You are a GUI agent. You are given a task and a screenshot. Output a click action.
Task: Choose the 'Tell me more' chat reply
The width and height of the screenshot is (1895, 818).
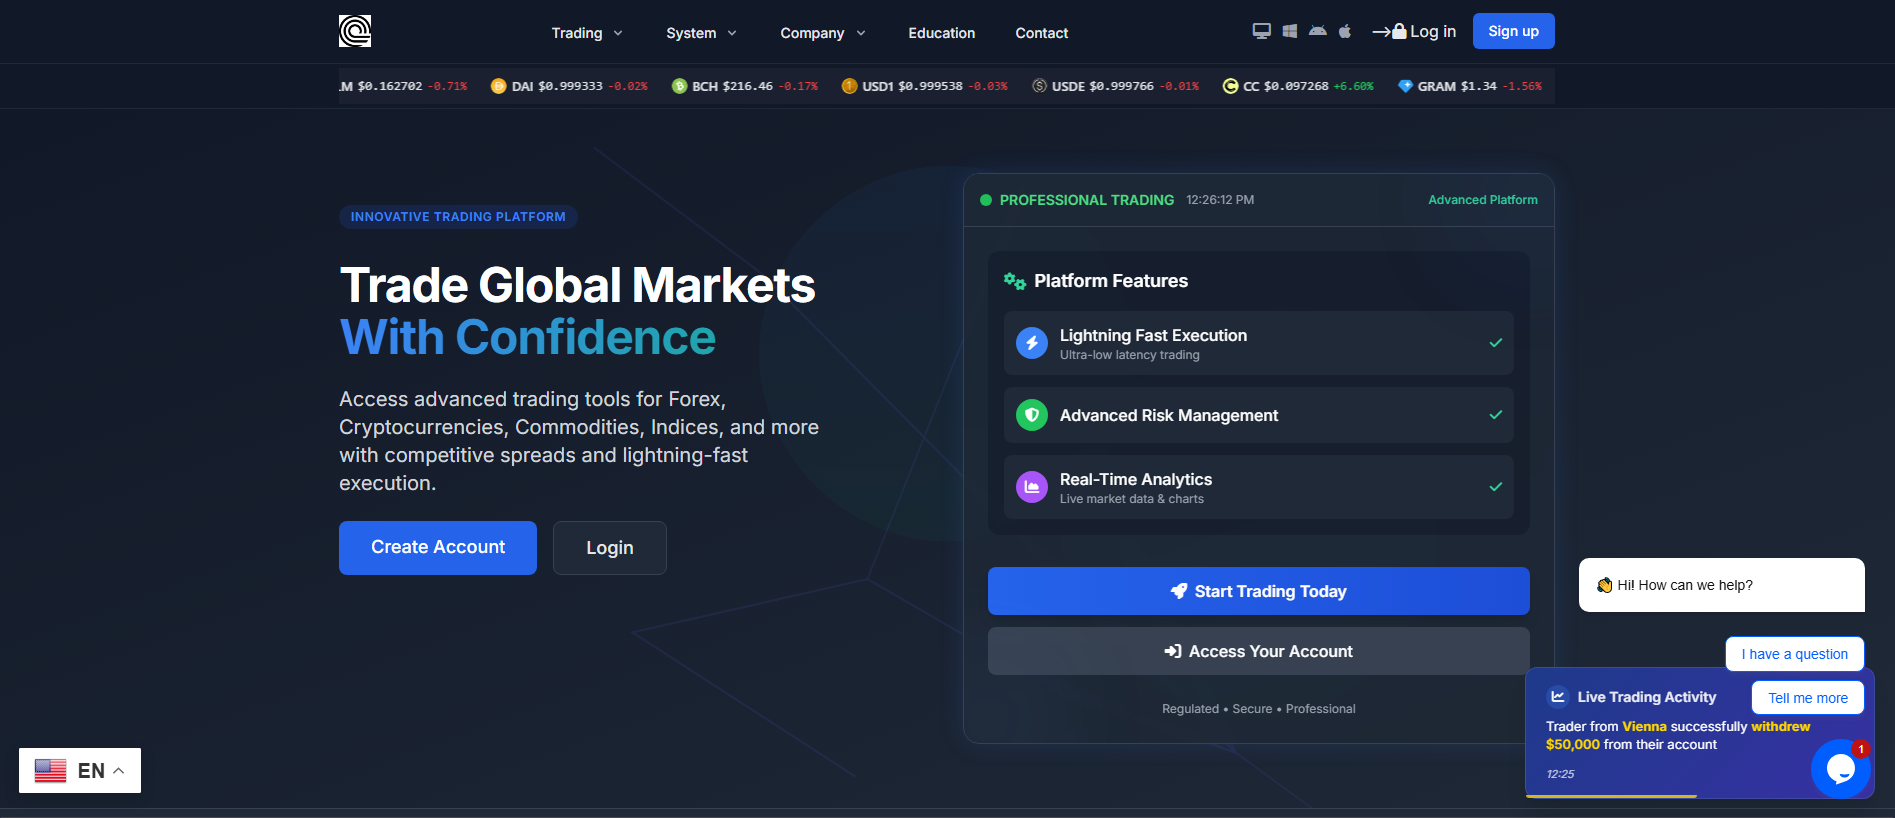(x=1808, y=698)
